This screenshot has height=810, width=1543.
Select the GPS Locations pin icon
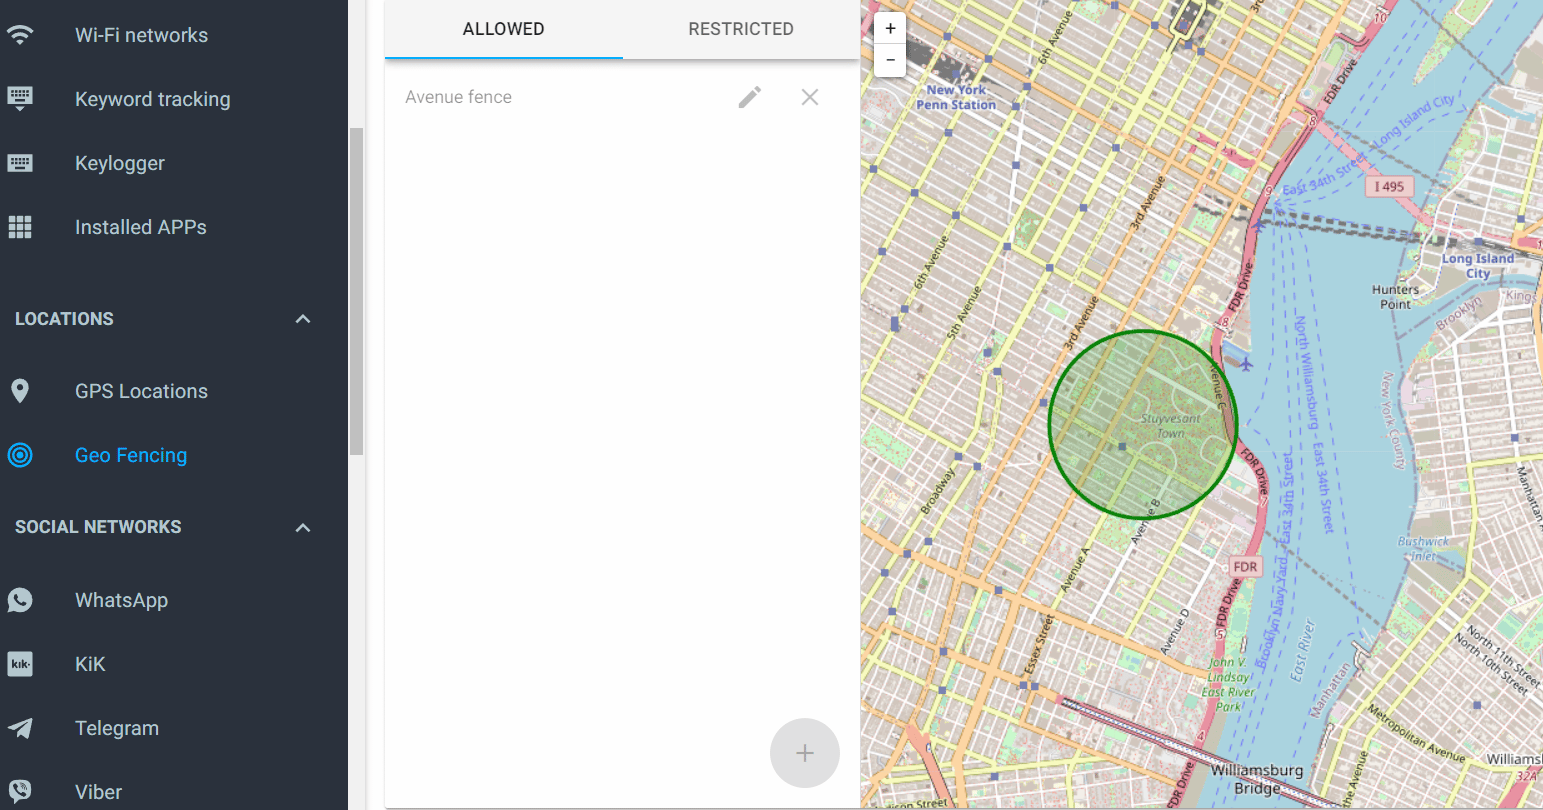tap(20, 391)
